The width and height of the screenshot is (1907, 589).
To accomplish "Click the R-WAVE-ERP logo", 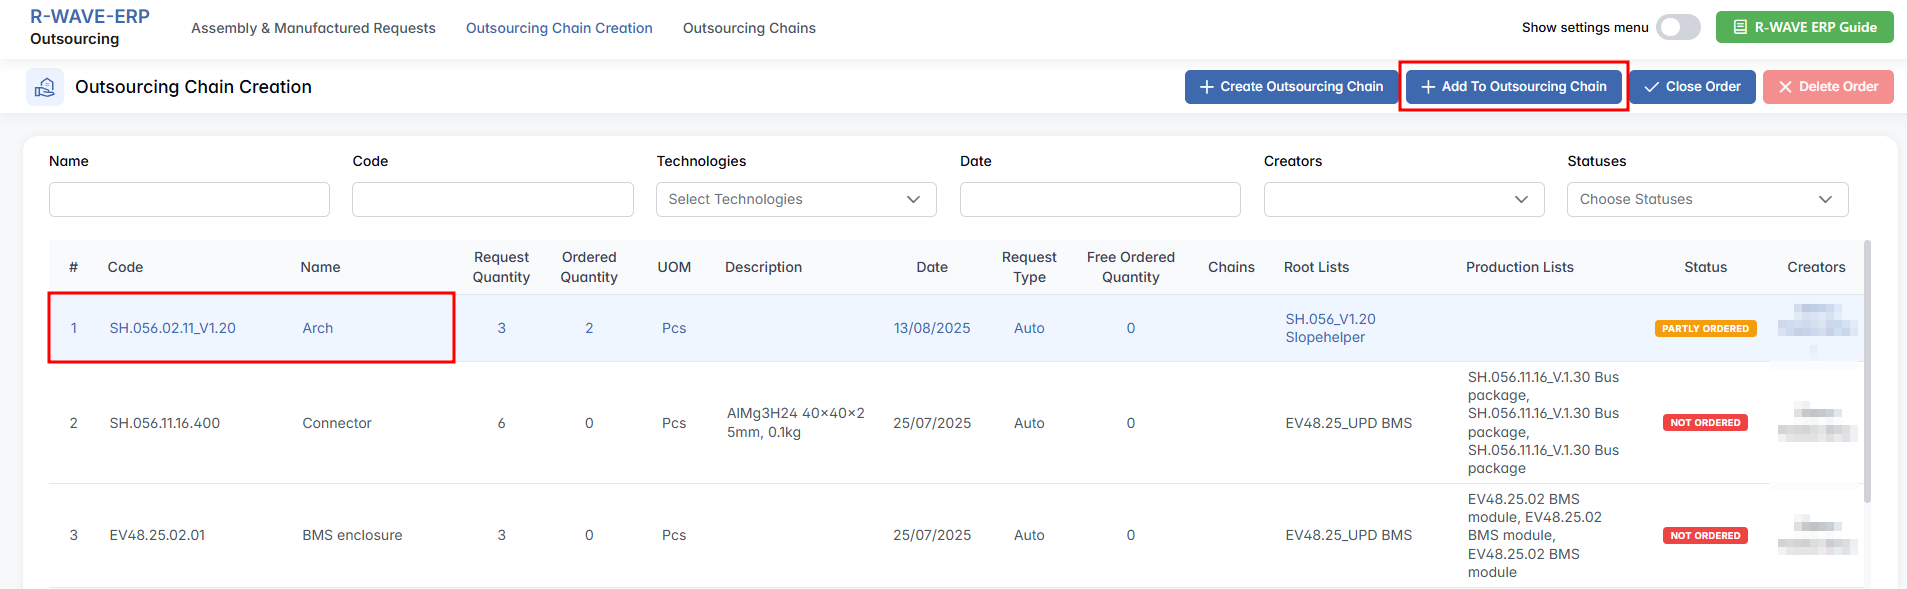I will click(90, 17).
